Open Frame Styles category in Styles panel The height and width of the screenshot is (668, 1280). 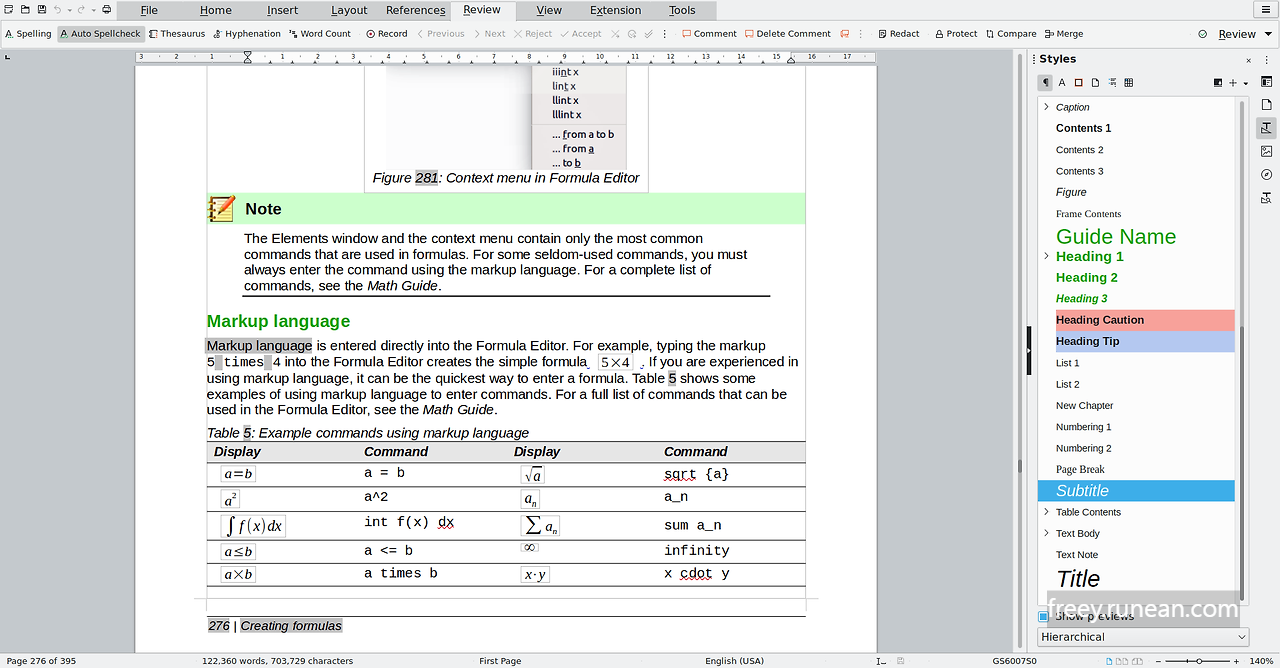click(x=1077, y=82)
